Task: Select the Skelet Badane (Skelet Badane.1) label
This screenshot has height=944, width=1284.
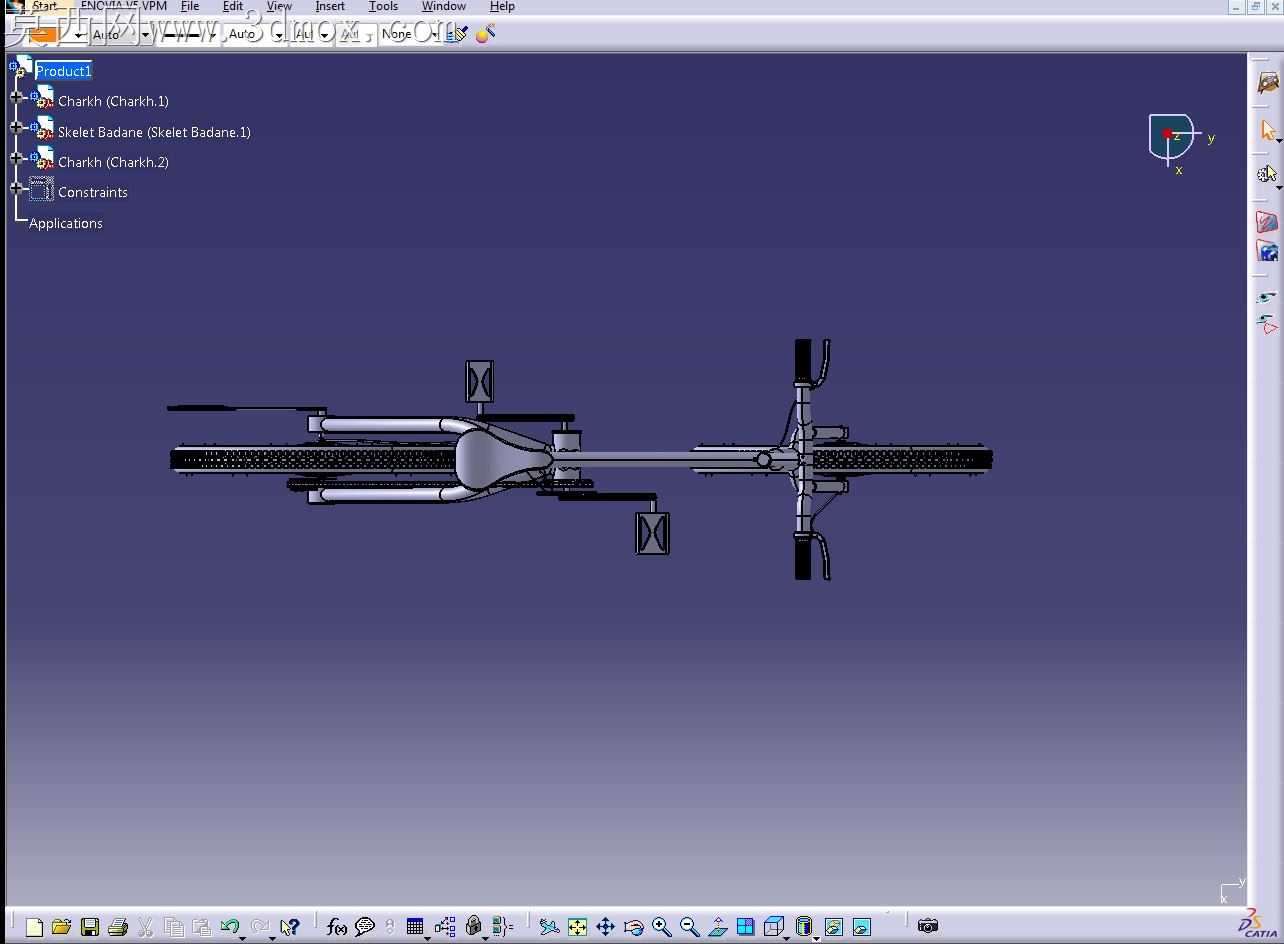Action: [154, 132]
